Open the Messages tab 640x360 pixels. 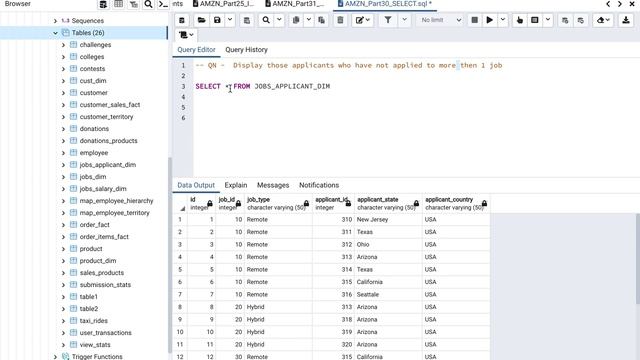(x=273, y=185)
